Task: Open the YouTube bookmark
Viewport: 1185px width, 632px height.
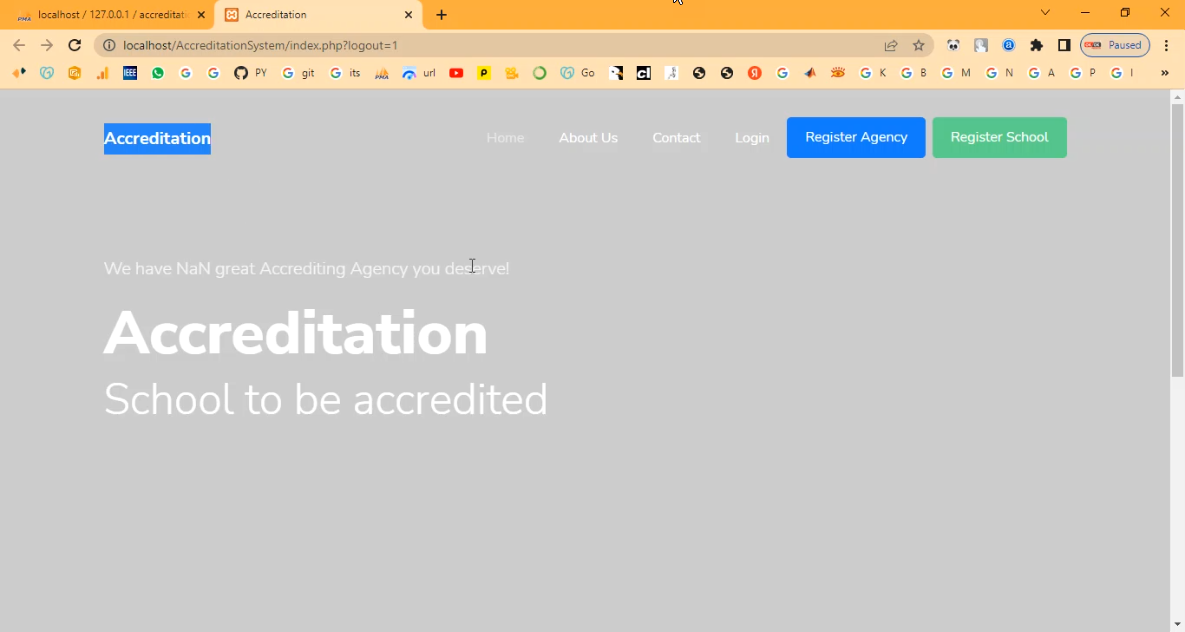Action: coord(456,73)
